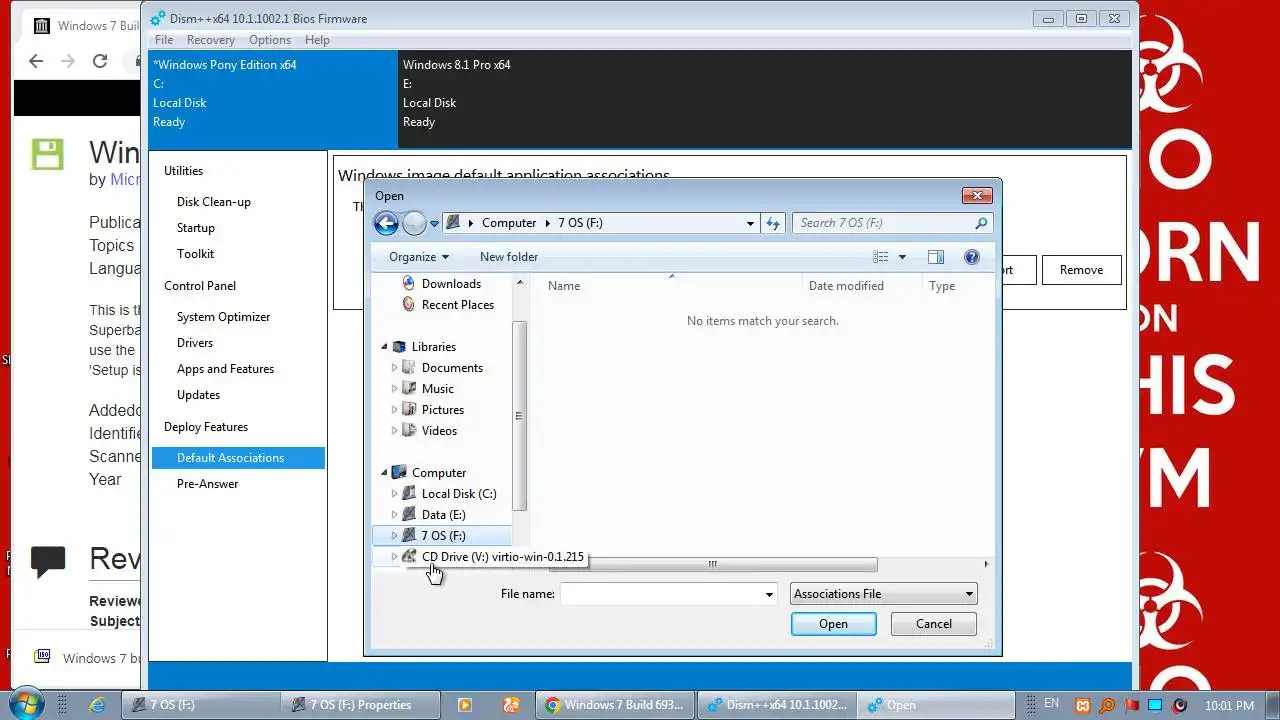
Task: Click the Recent Places icon in the tree
Action: click(408, 305)
